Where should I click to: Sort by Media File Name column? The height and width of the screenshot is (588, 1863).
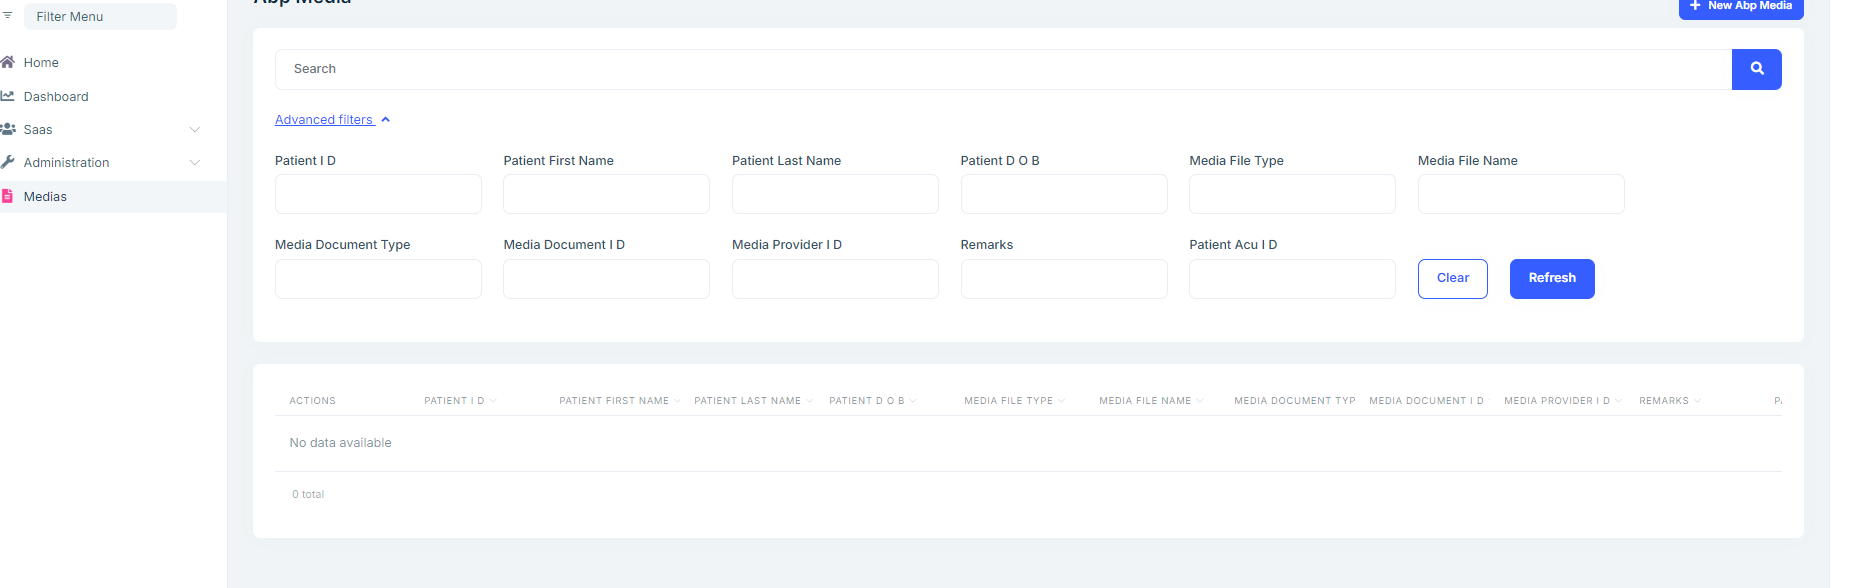tap(1145, 401)
